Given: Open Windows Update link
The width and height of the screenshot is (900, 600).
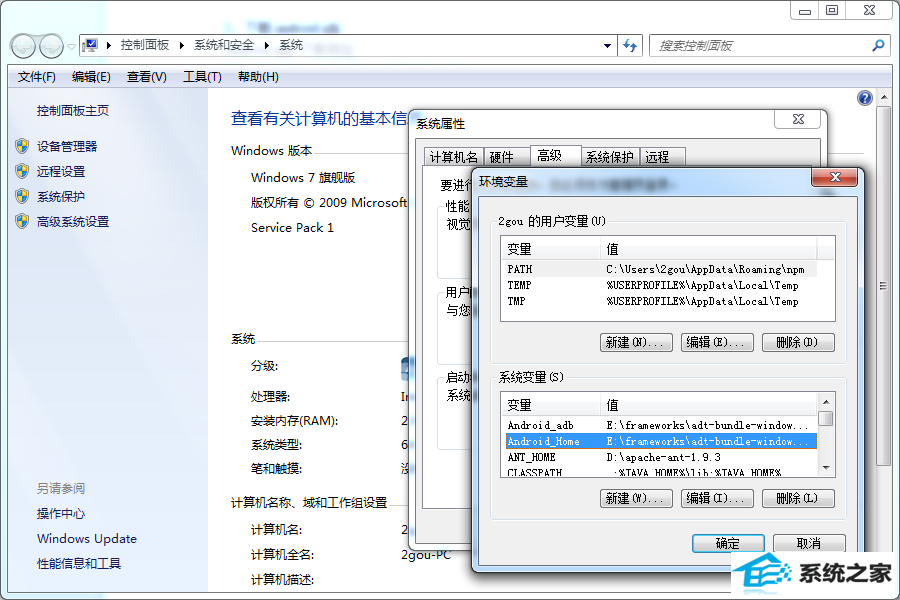Looking at the screenshot, I should [x=87, y=539].
